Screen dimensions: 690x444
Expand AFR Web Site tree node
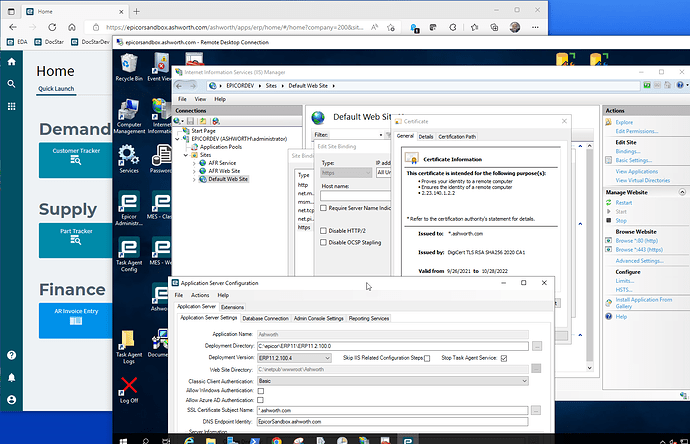click(194, 171)
